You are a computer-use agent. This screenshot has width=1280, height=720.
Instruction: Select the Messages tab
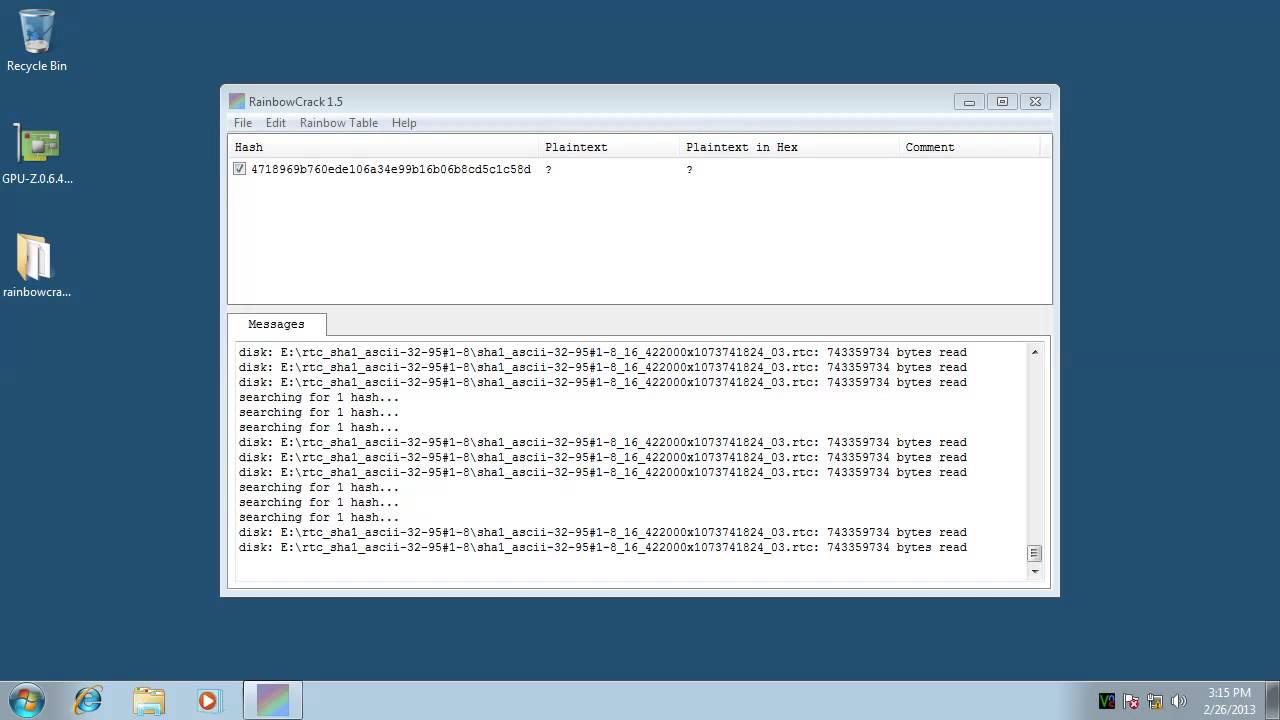tap(276, 324)
